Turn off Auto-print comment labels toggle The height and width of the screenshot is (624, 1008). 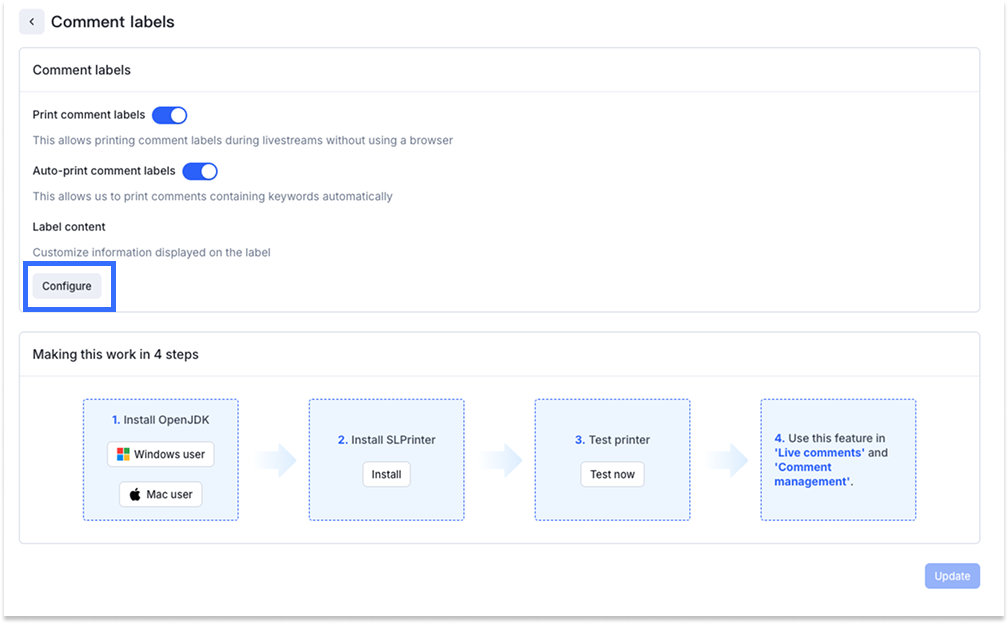200,171
